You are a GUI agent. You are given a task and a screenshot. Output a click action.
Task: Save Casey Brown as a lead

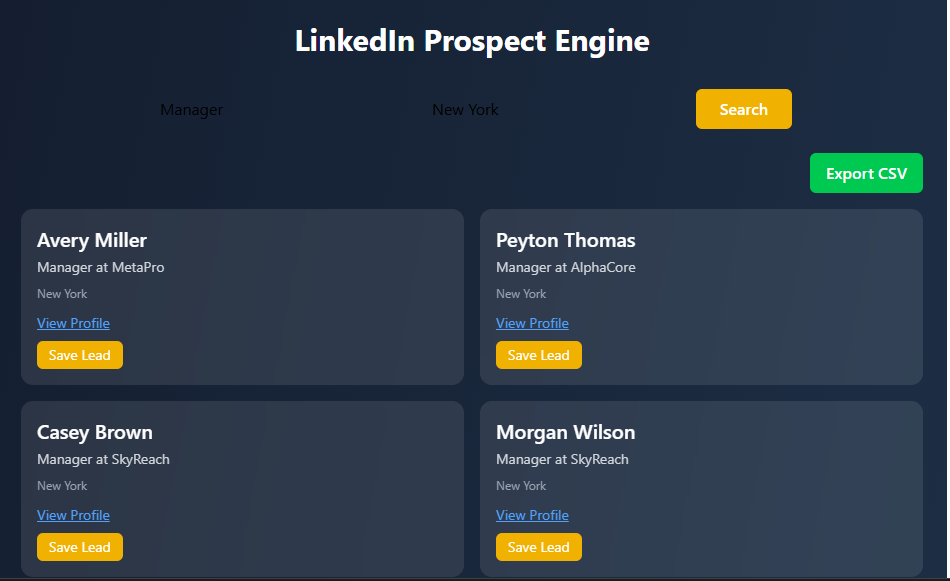click(80, 547)
